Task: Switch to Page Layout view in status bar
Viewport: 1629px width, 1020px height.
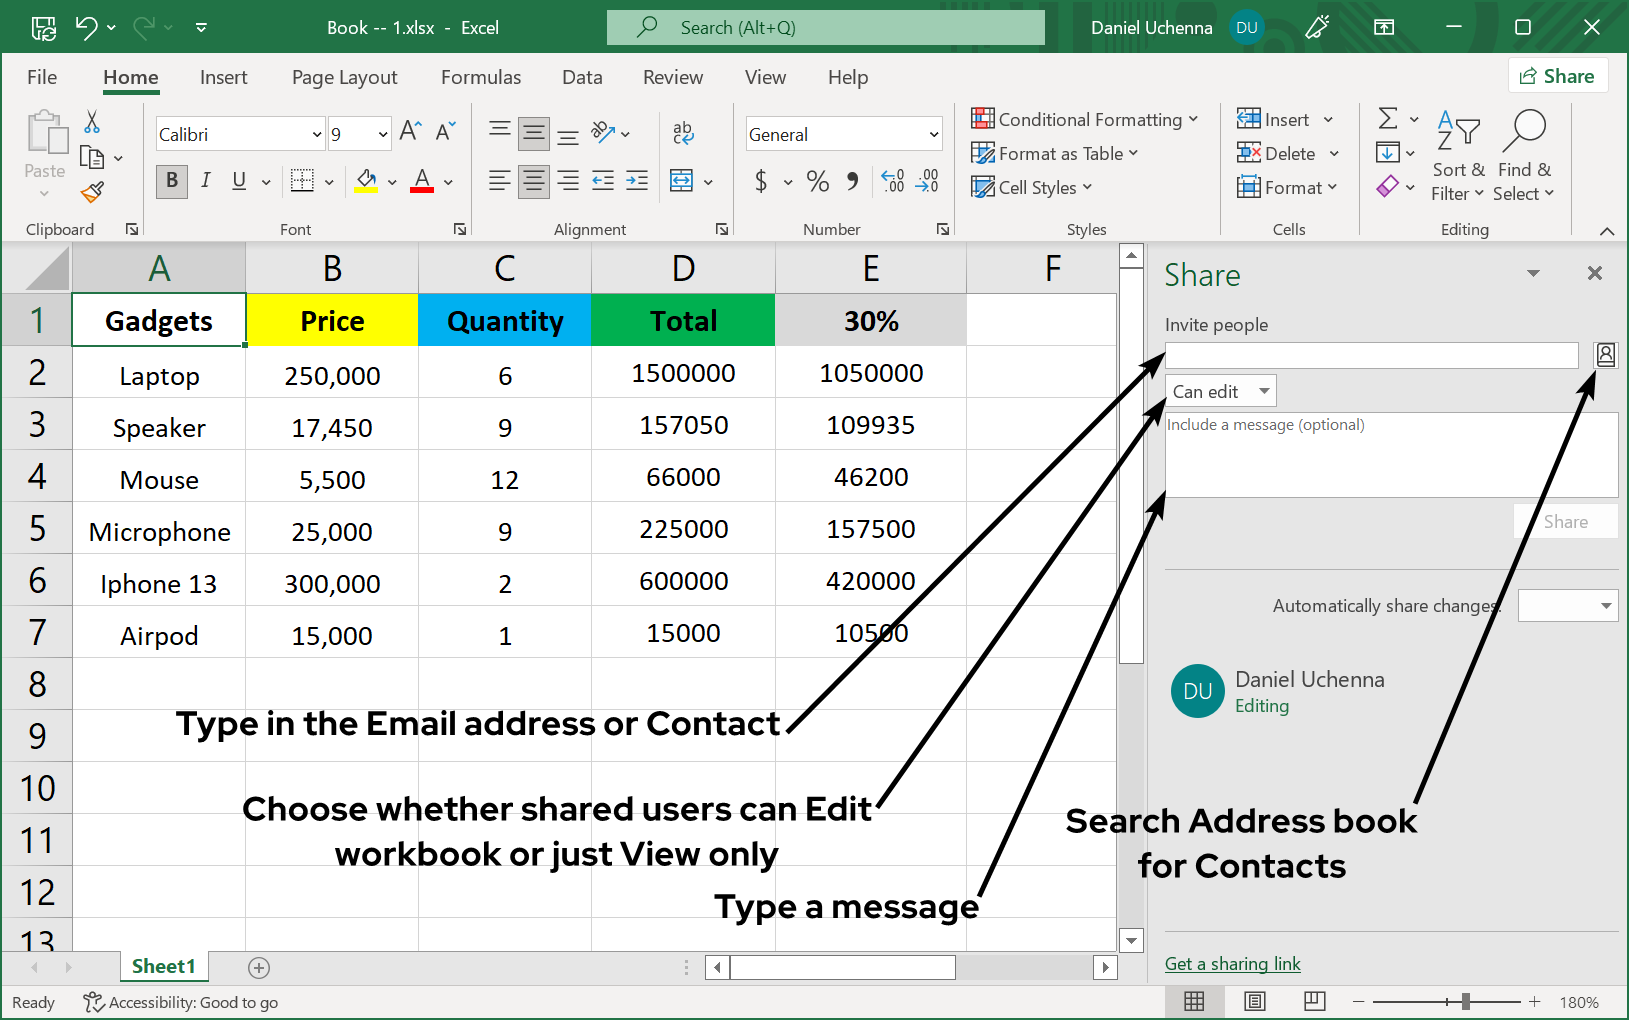Action: [1255, 1001]
